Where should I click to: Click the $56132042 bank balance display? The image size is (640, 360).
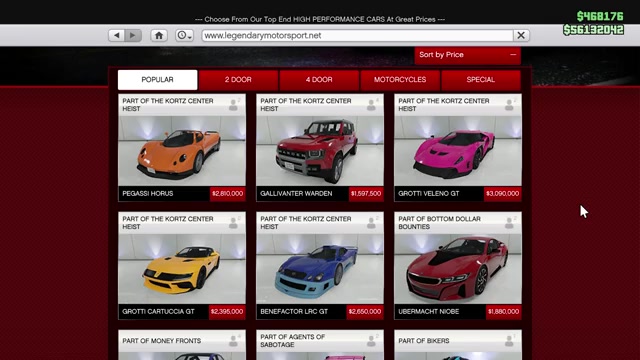(x=593, y=30)
